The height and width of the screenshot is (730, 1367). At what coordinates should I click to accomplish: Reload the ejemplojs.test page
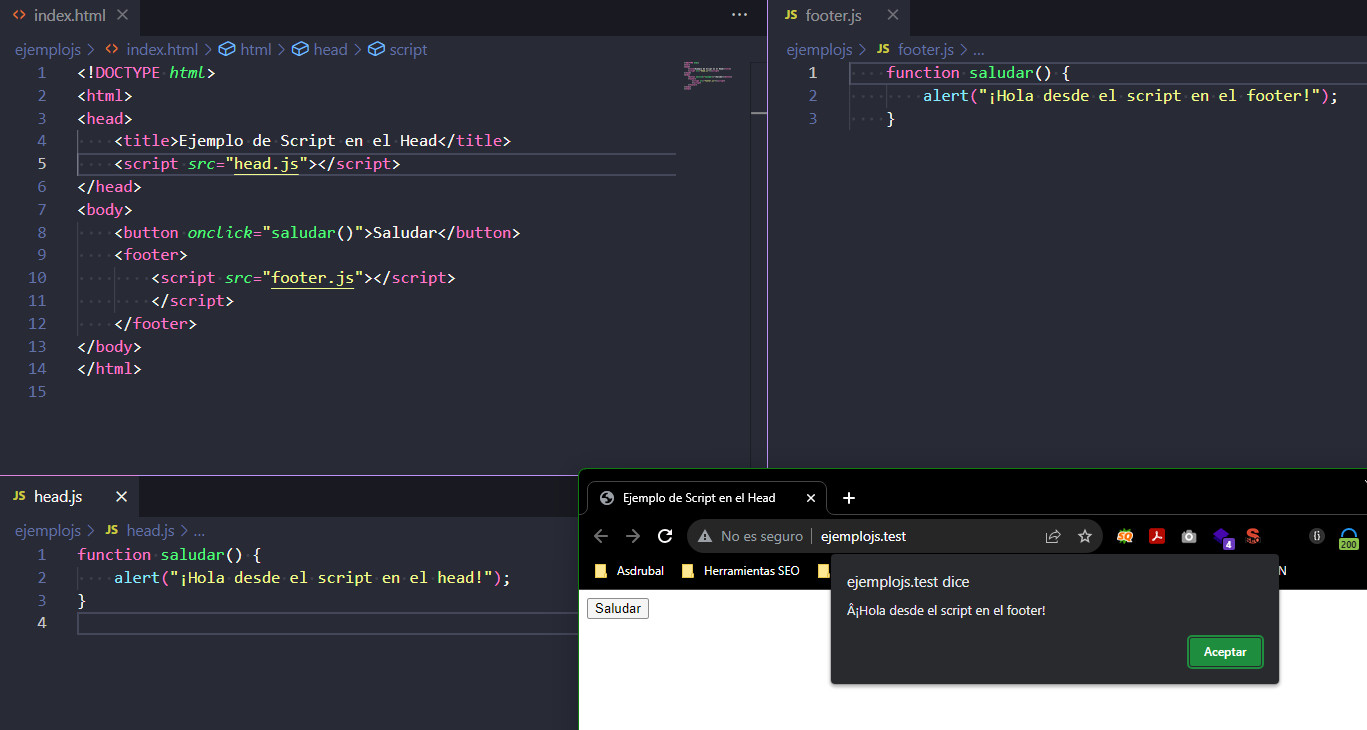pos(665,536)
